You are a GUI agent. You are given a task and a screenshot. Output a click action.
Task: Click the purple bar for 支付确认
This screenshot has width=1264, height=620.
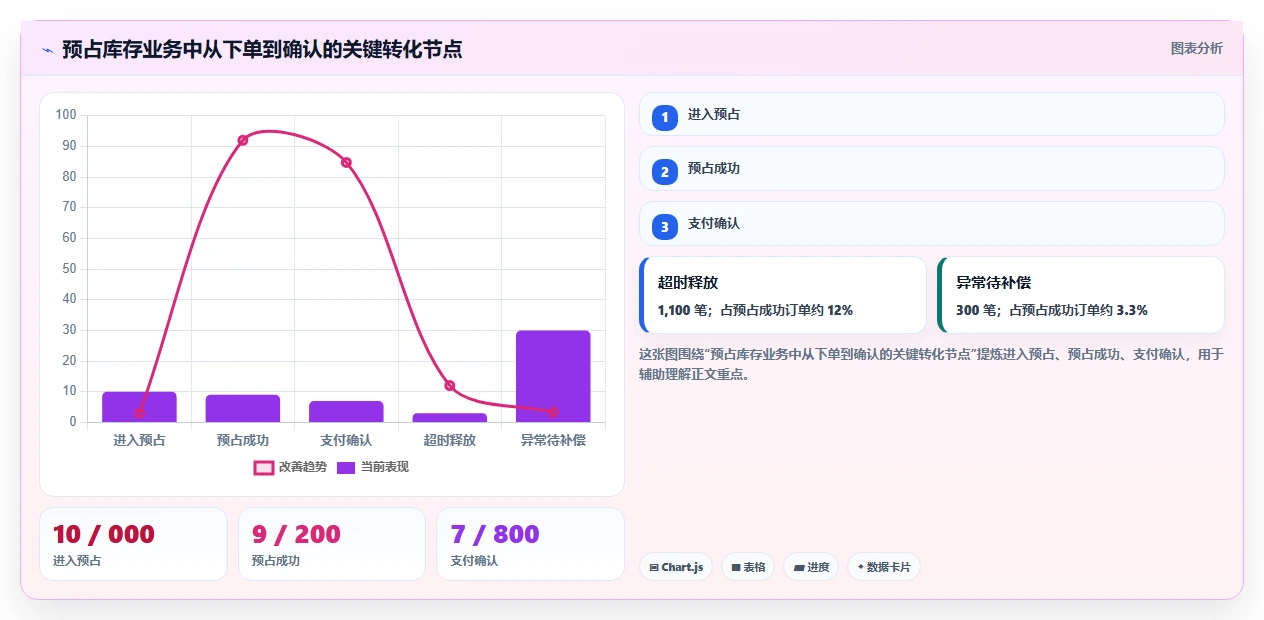(346, 411)
